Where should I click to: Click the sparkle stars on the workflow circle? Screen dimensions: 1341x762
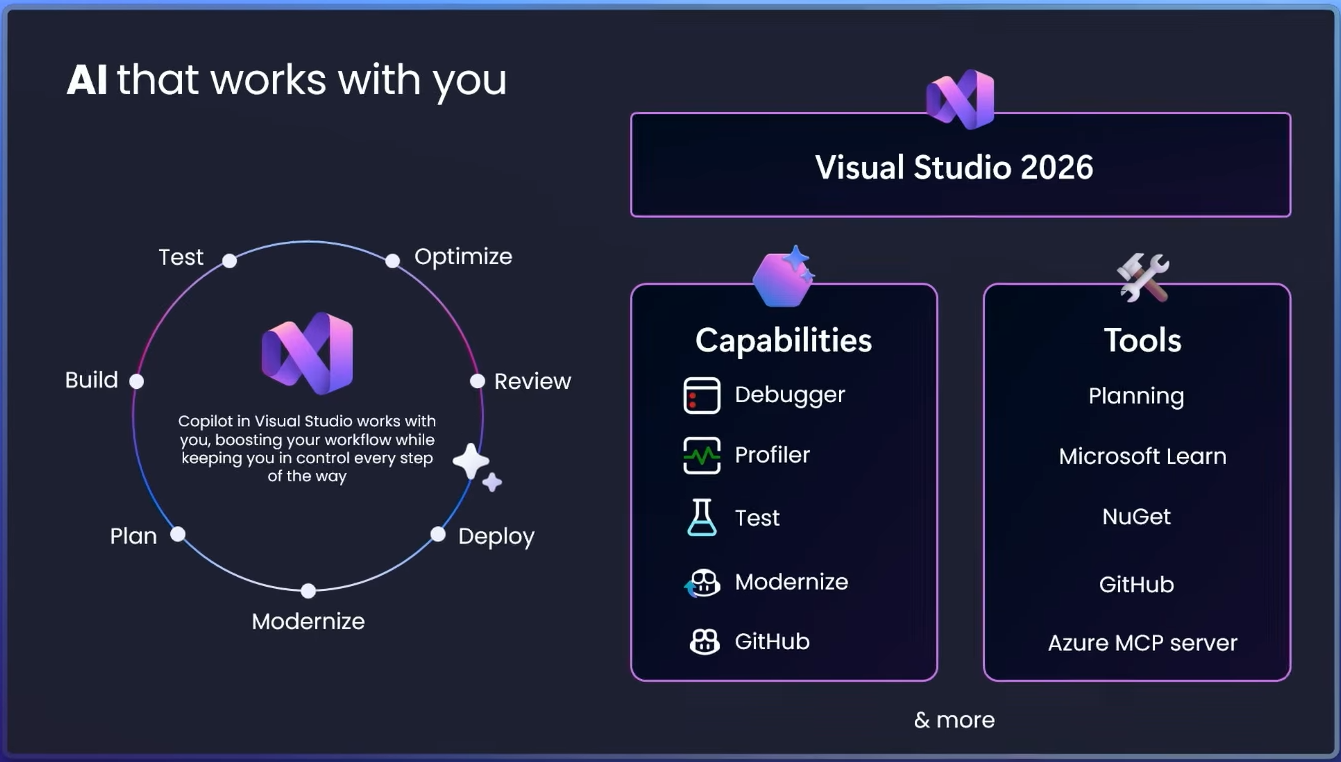pyautogui.click(x=476, y=467)
